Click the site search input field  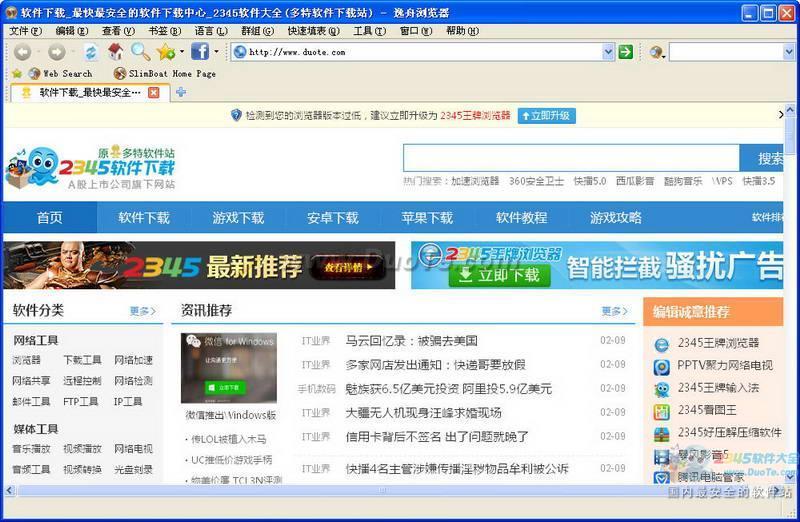tap(571, 158)
